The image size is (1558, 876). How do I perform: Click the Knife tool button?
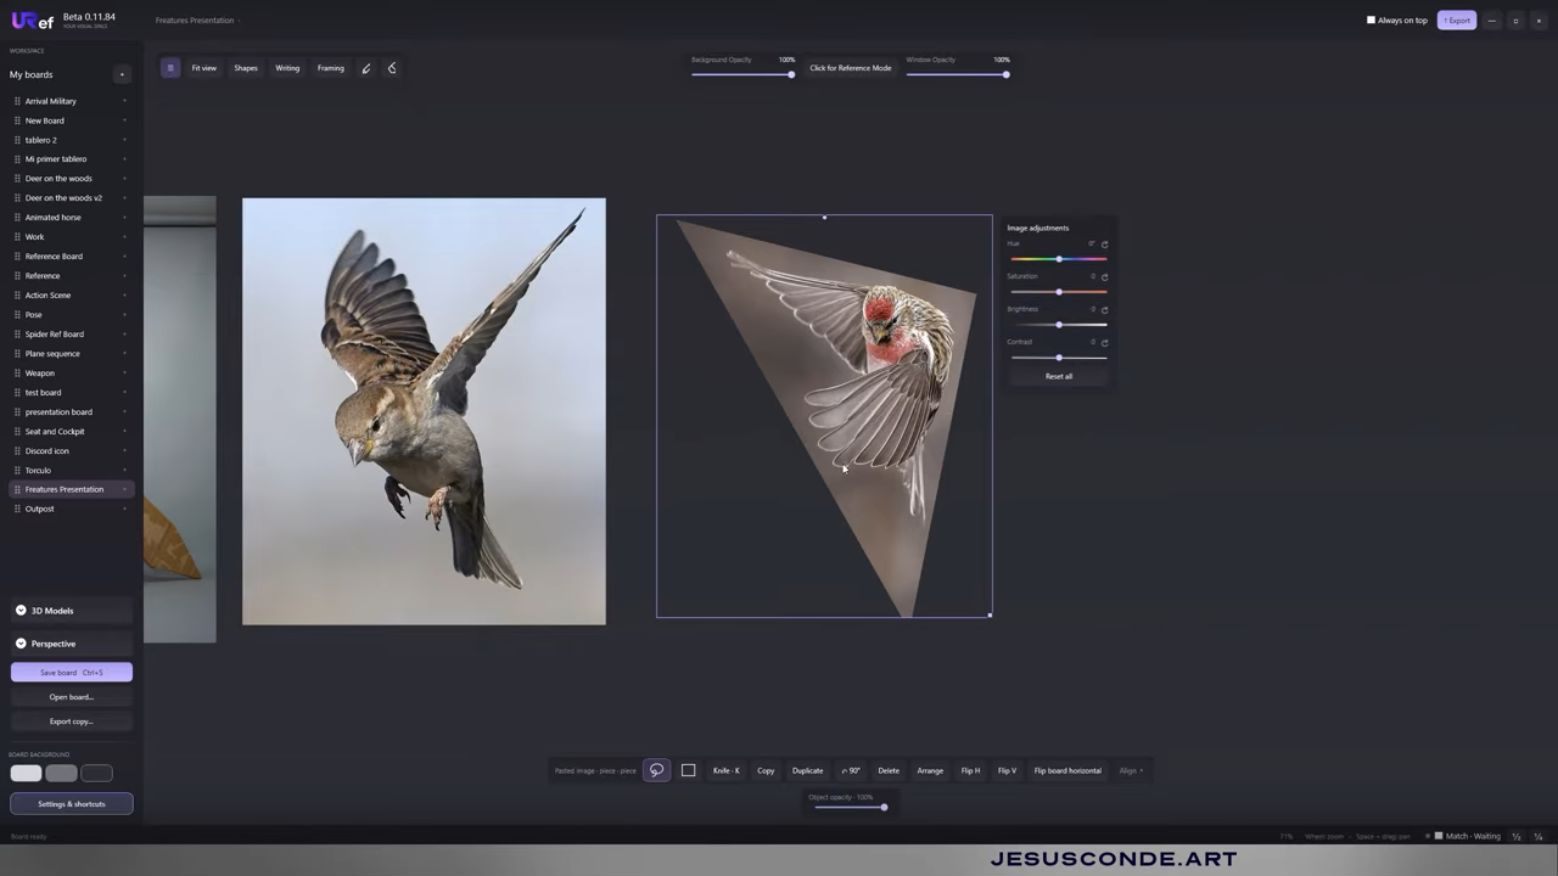pos(726,770)
